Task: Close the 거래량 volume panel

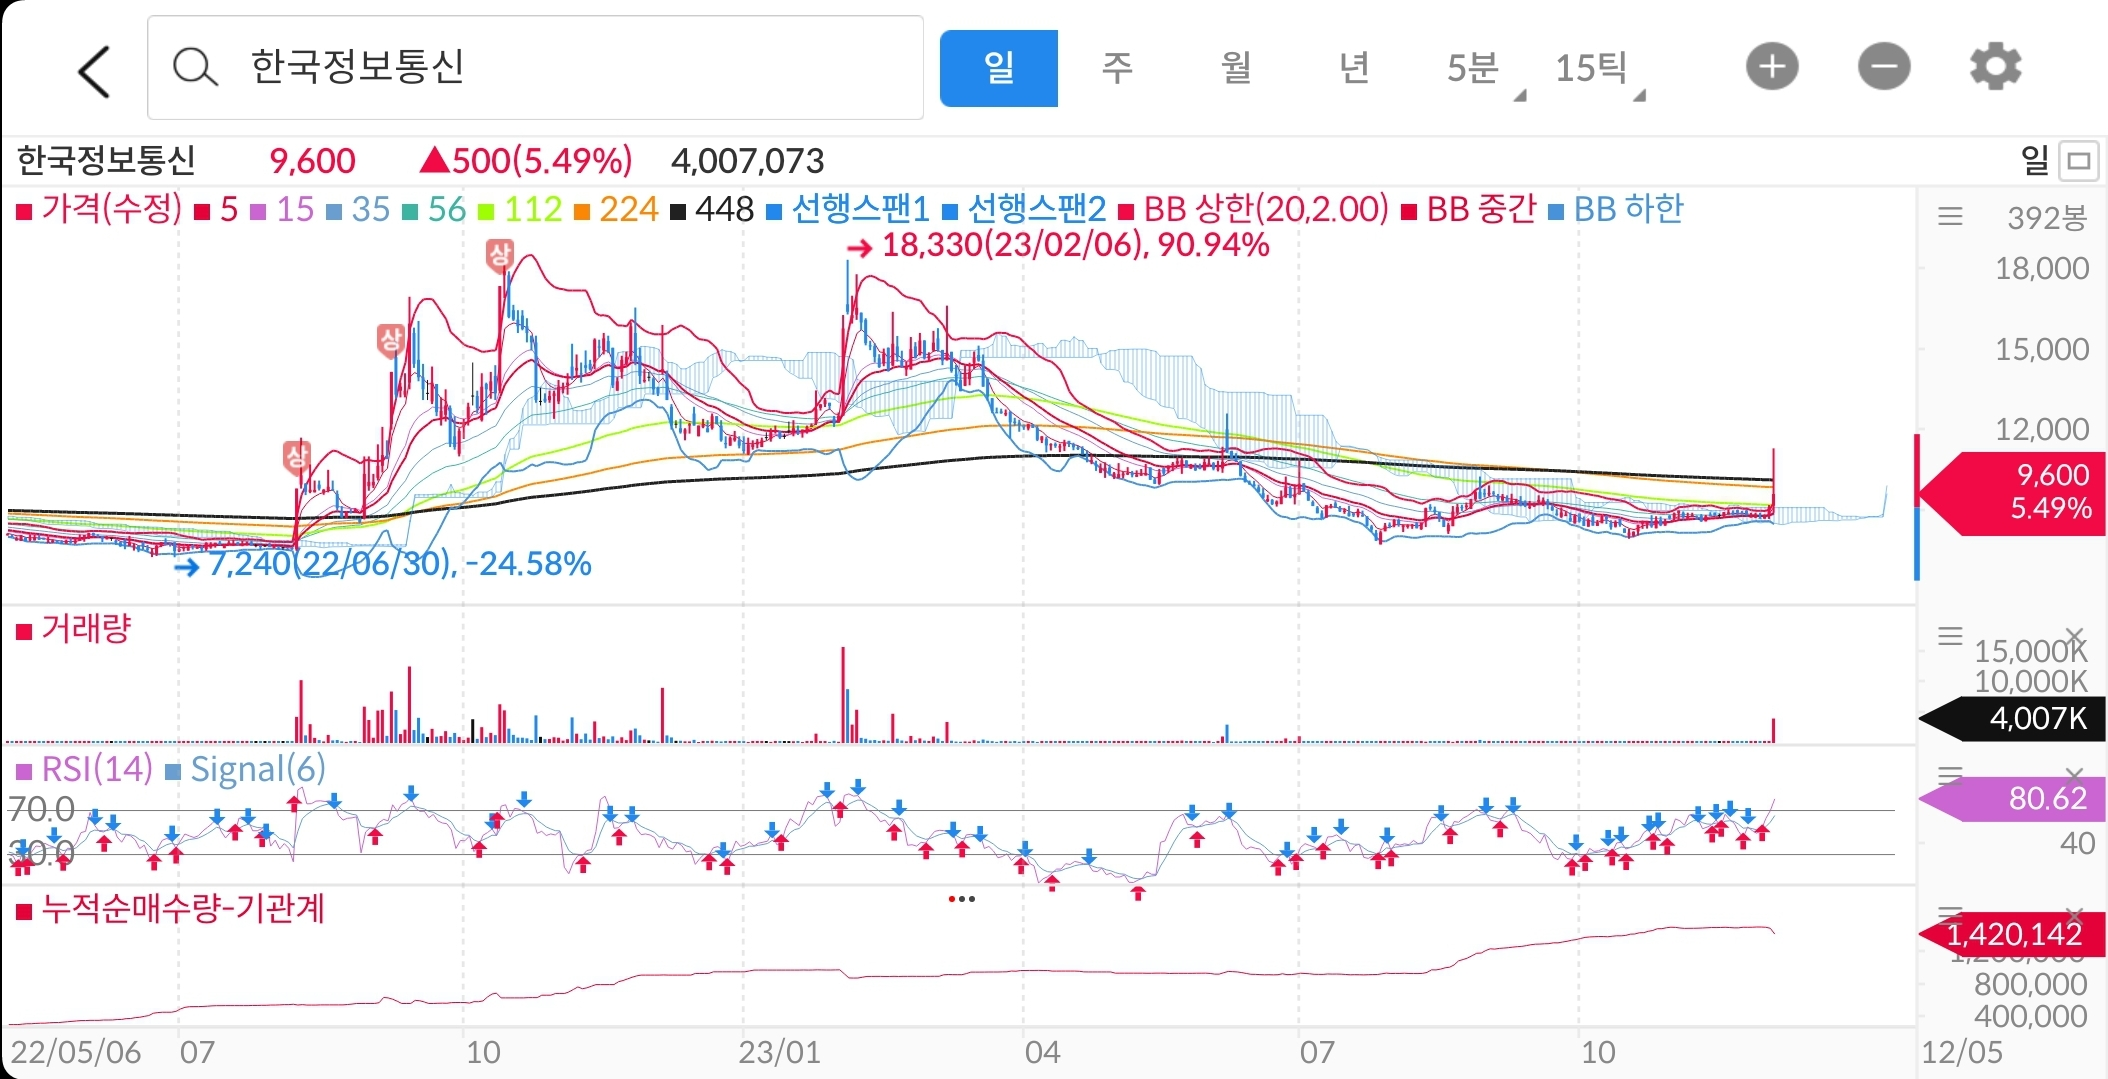Action: click(2075, 637)
